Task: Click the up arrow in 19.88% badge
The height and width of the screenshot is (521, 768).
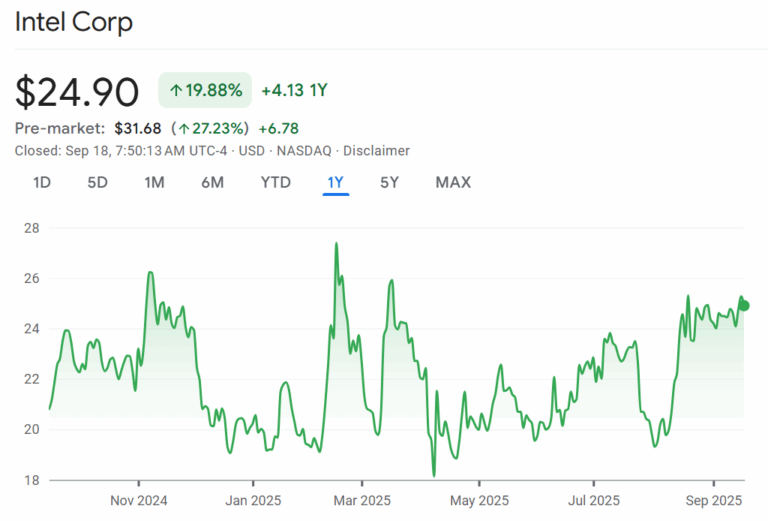Action: pyautogui.click(x=176, y=90)
